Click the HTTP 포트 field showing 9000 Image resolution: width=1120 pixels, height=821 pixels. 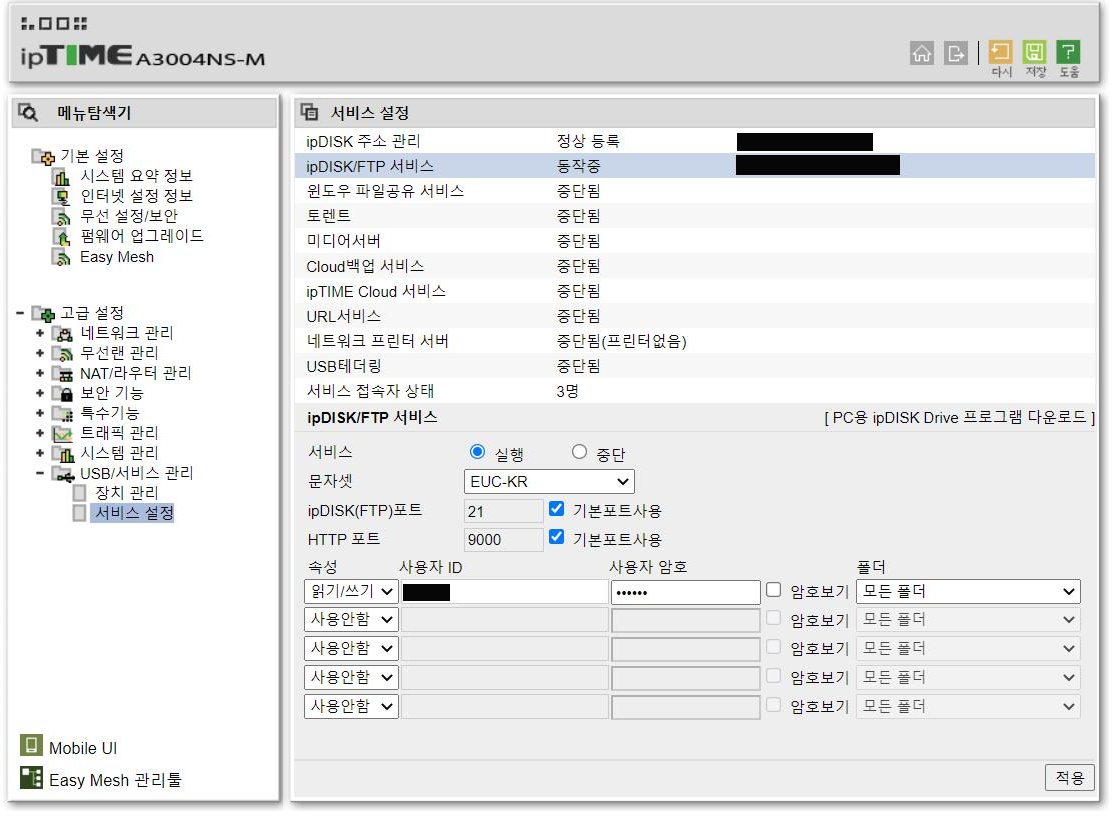pos(504,539)
